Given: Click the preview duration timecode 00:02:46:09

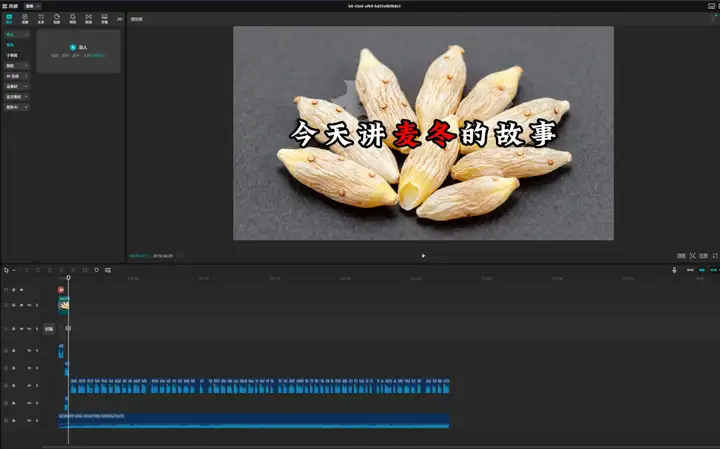Looking at the screenshot, I should (x=163, y=256).
